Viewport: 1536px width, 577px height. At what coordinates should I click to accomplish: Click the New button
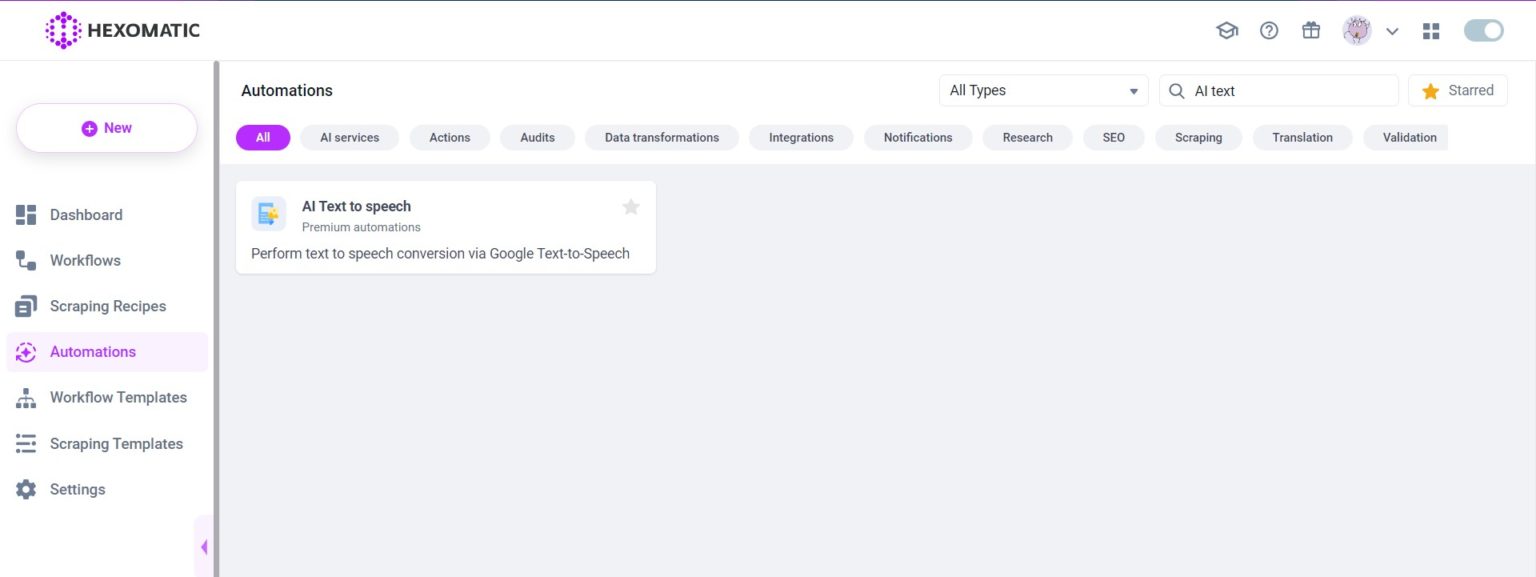click(106, 127)
